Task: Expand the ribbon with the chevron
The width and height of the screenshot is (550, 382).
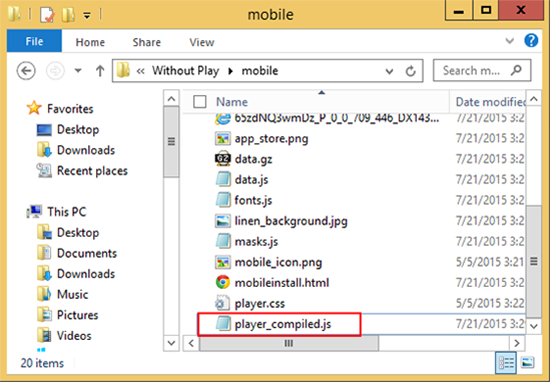Action: tap(509, 41)
